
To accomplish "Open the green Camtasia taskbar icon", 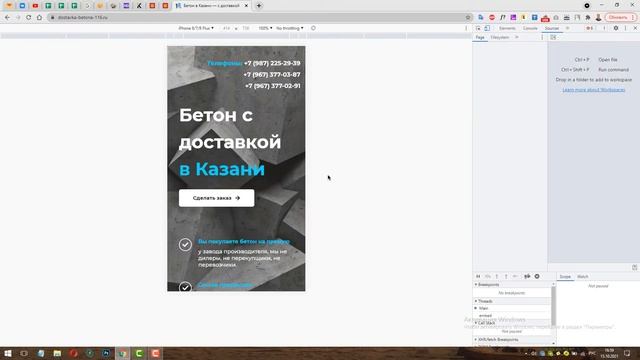I will click(x=139, y=353).
